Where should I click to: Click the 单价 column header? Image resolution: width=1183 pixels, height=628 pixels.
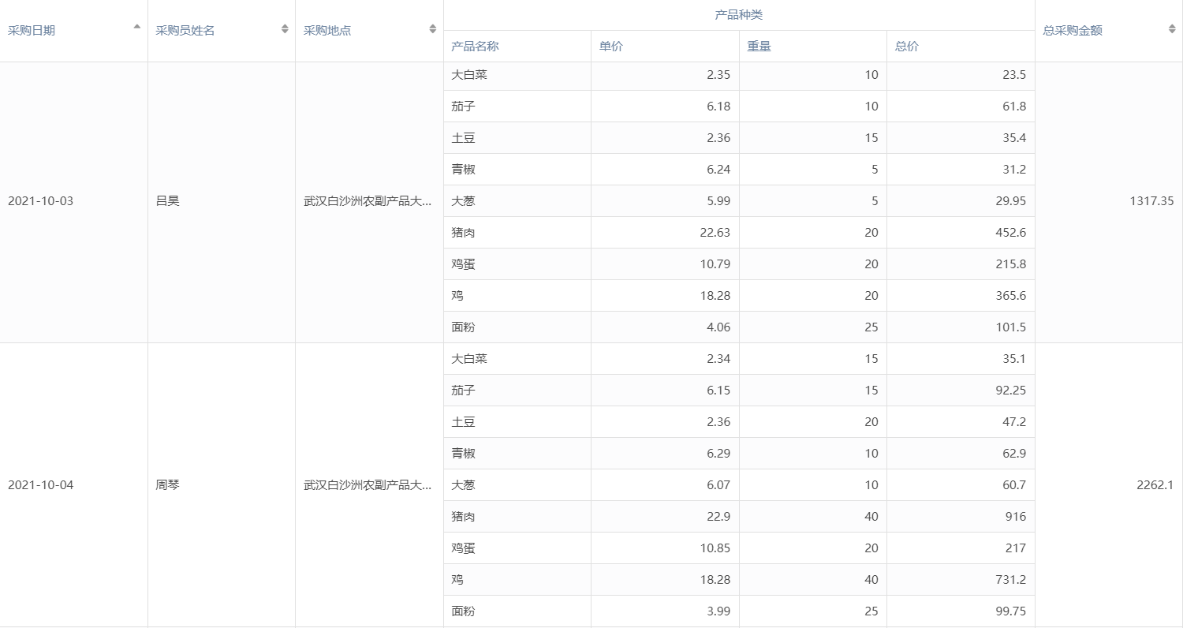(611, 46)
